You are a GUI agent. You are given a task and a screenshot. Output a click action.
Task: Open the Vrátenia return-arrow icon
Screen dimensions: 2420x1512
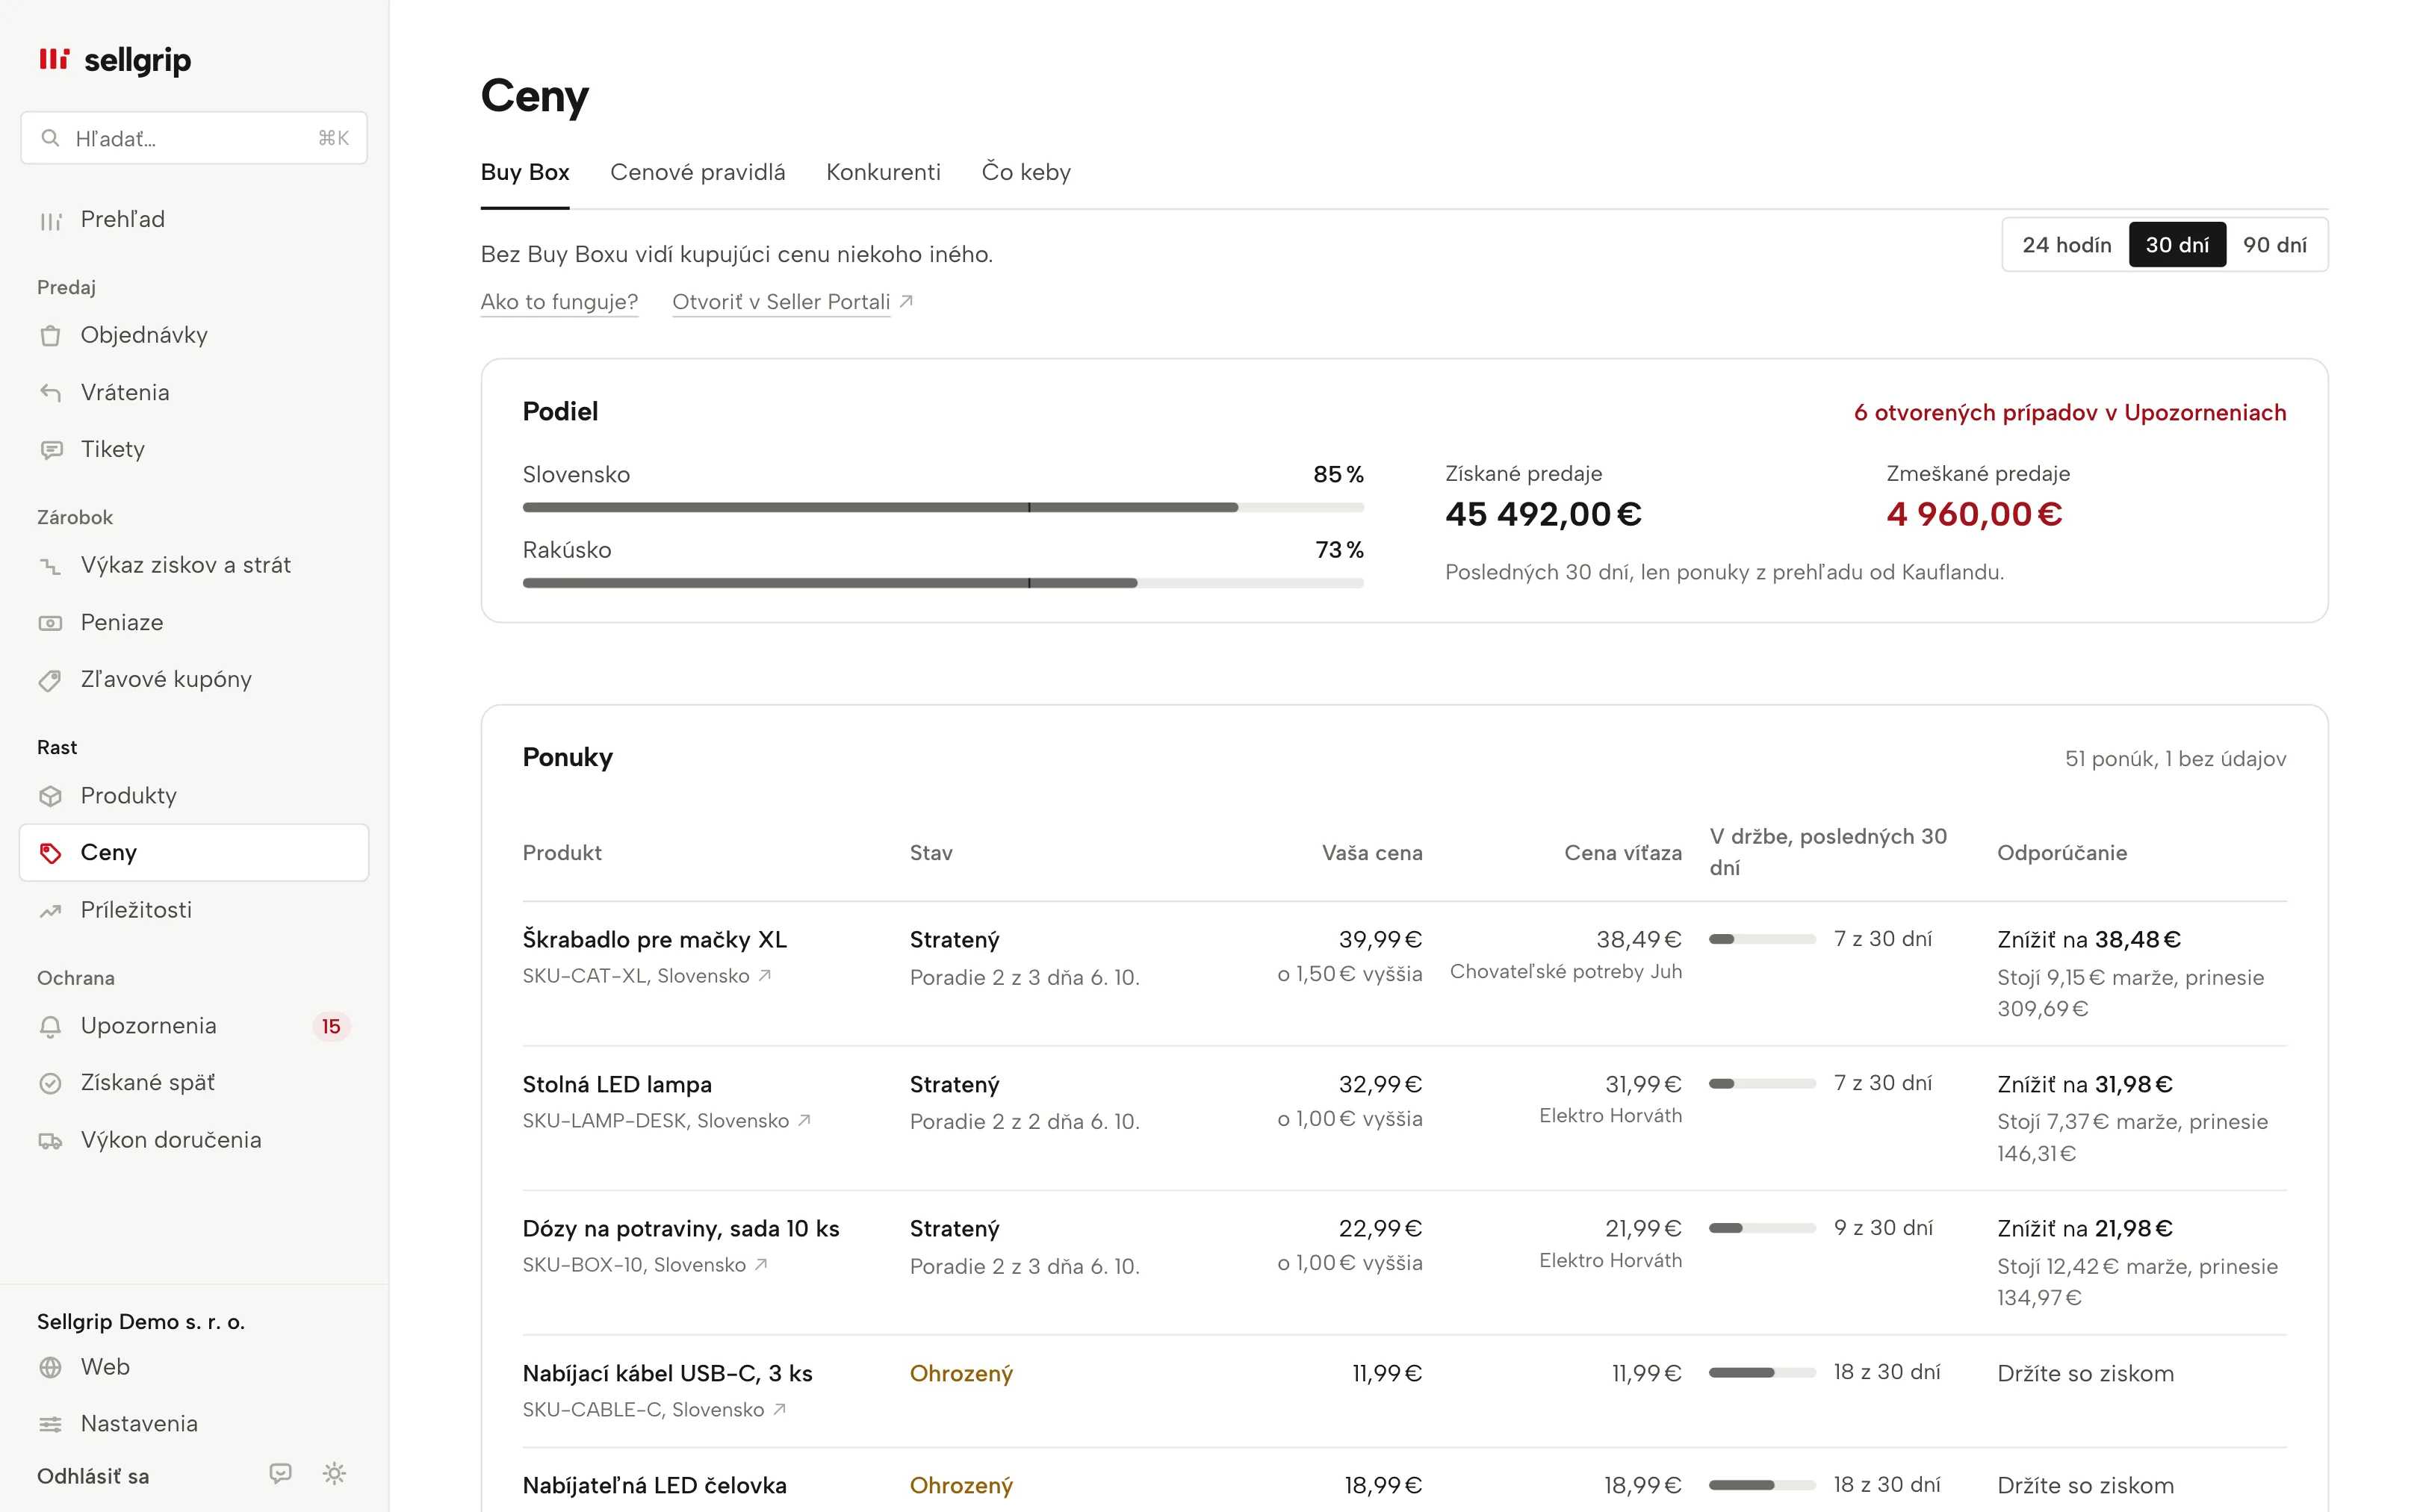click(x=50, y=393)
